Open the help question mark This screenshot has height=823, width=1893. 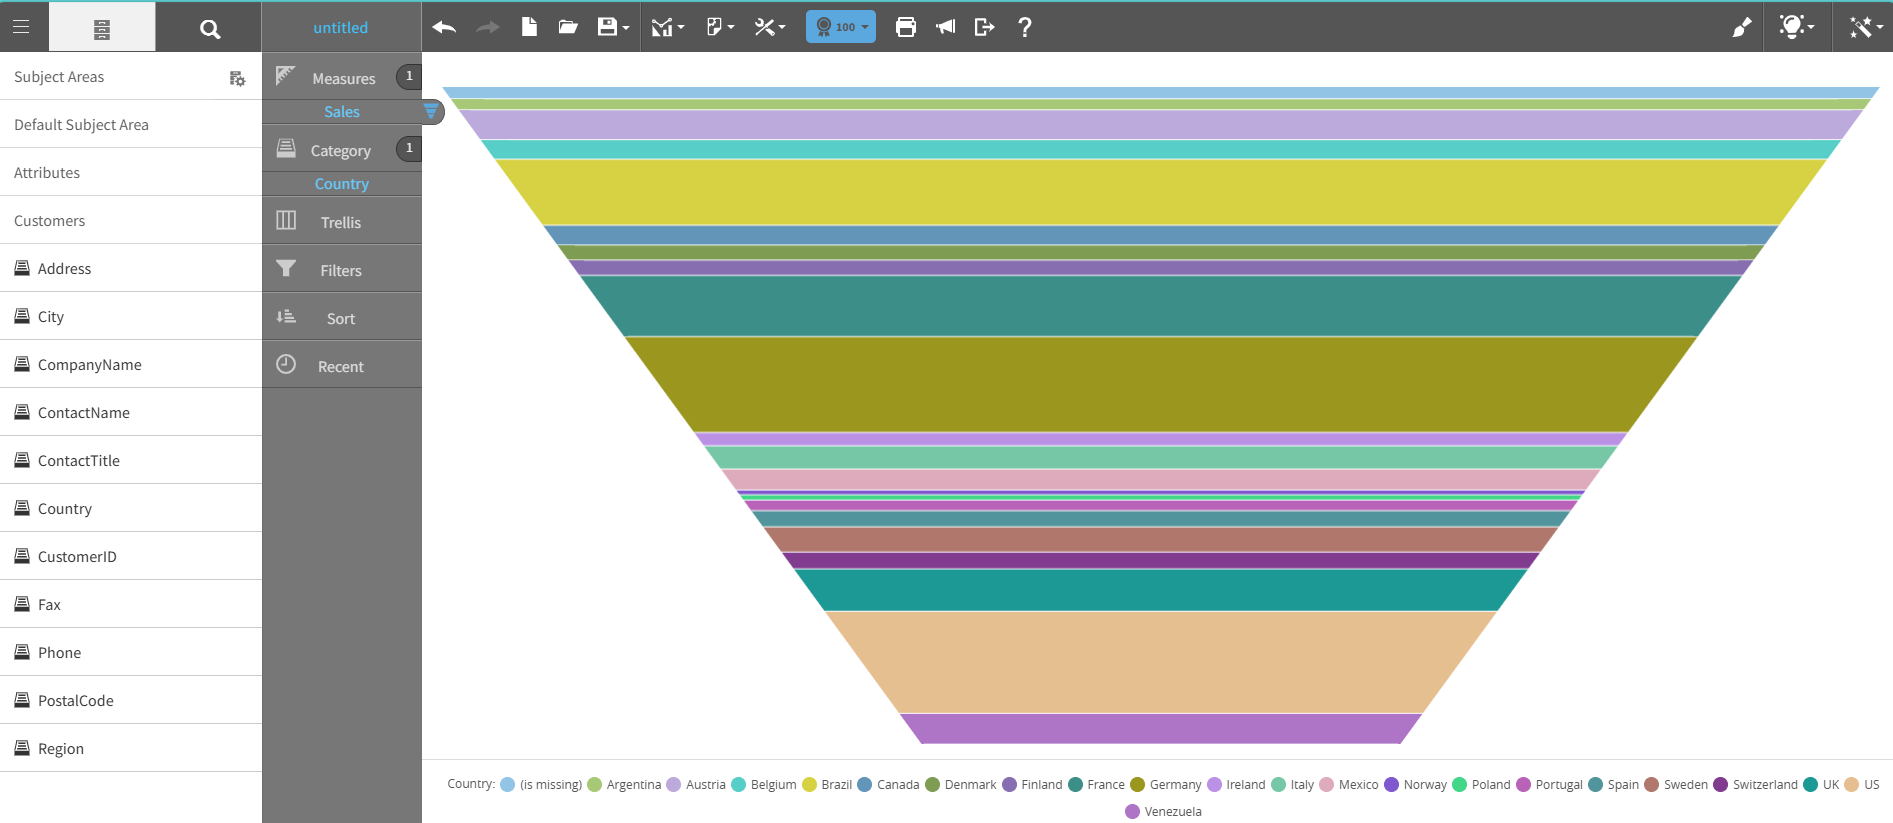coord(1025,27)
